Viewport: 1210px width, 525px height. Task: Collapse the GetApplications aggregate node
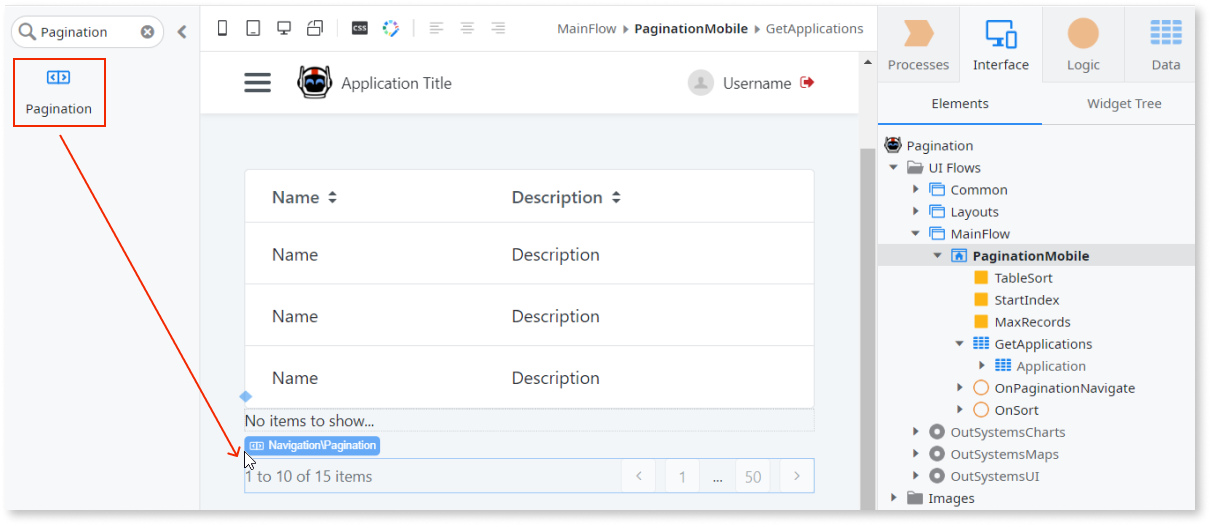[x=960, y=344]
